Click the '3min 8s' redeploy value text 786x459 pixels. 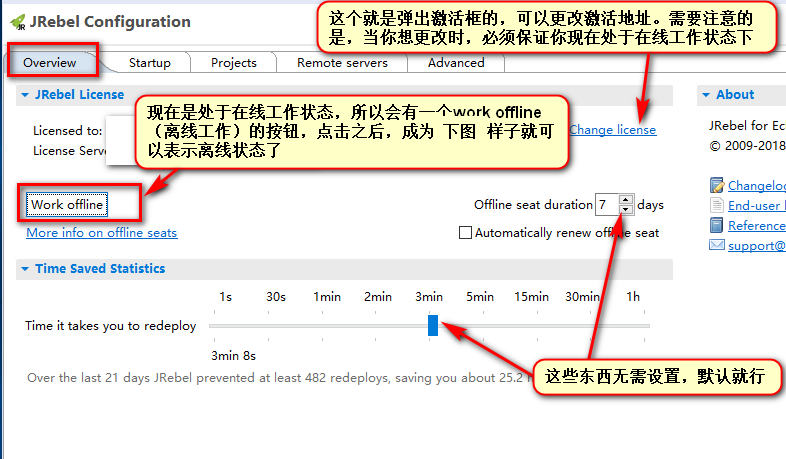pos(233,356)
